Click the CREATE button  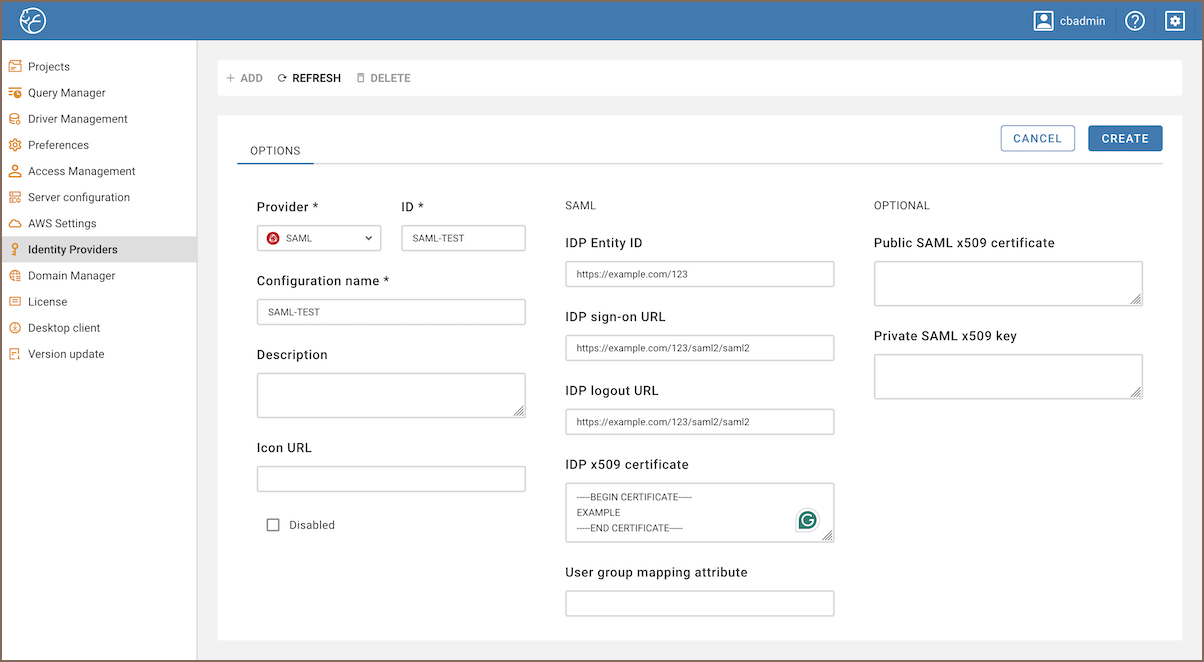point(1125,138)
